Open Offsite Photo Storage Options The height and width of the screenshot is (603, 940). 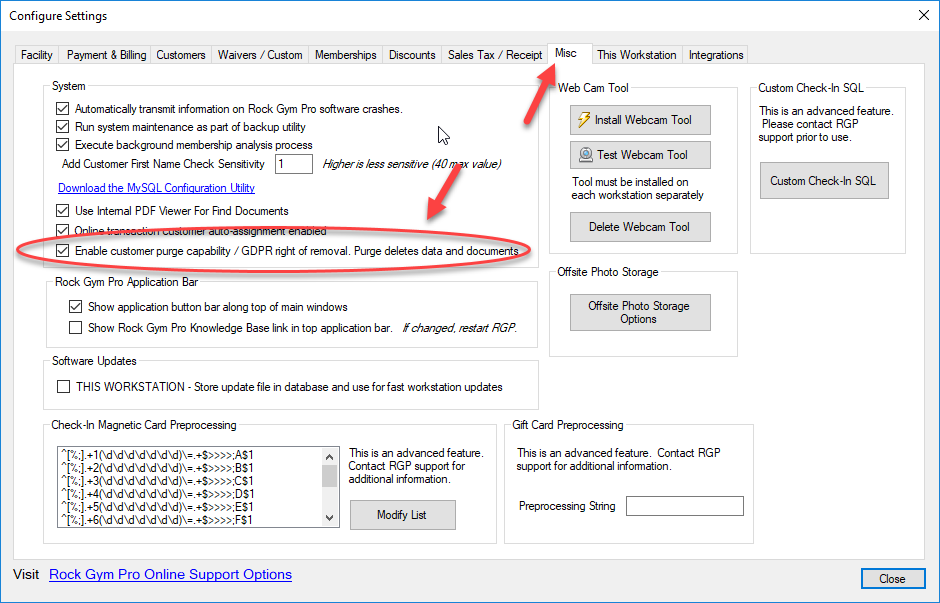point(640,312)
